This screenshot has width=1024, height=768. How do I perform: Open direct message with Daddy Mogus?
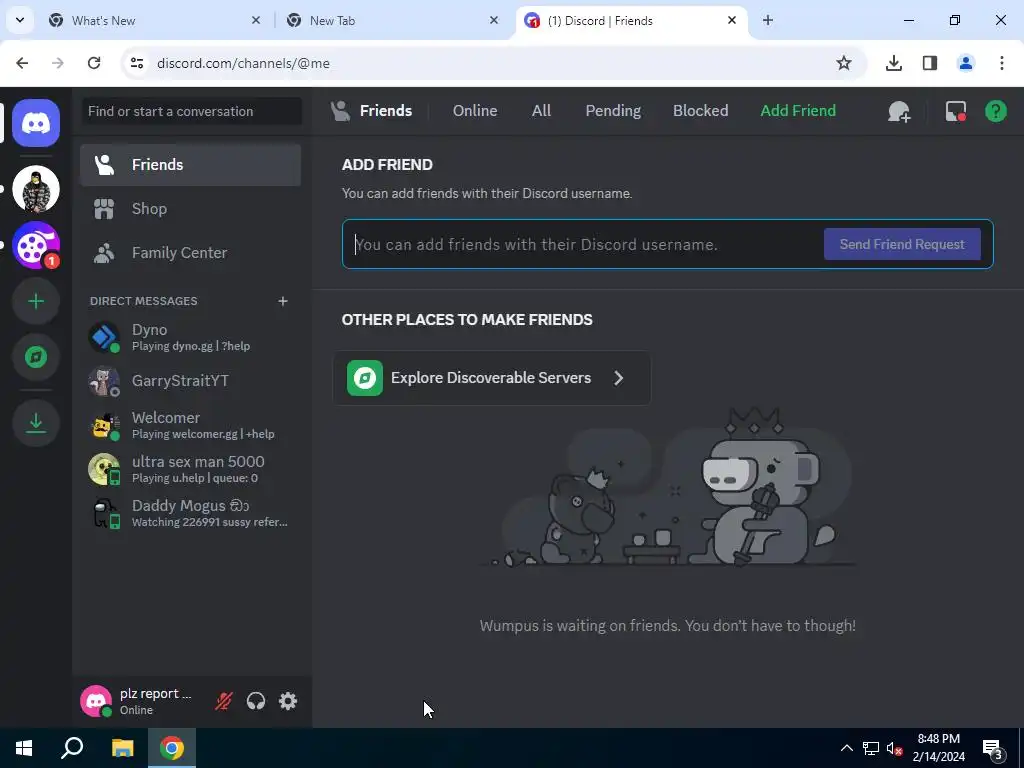pyautogui.click(x=191, y=513)
